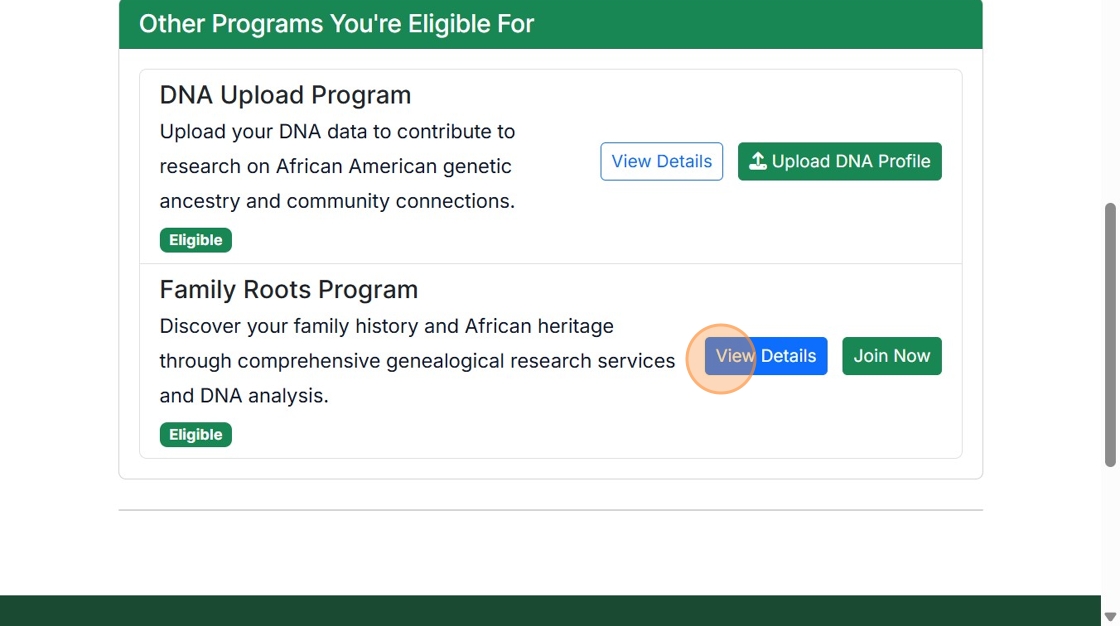Viewport: 1120px width, 626px height.
Task: Click the DNA Upload Program description text
Action: point(337,166)
